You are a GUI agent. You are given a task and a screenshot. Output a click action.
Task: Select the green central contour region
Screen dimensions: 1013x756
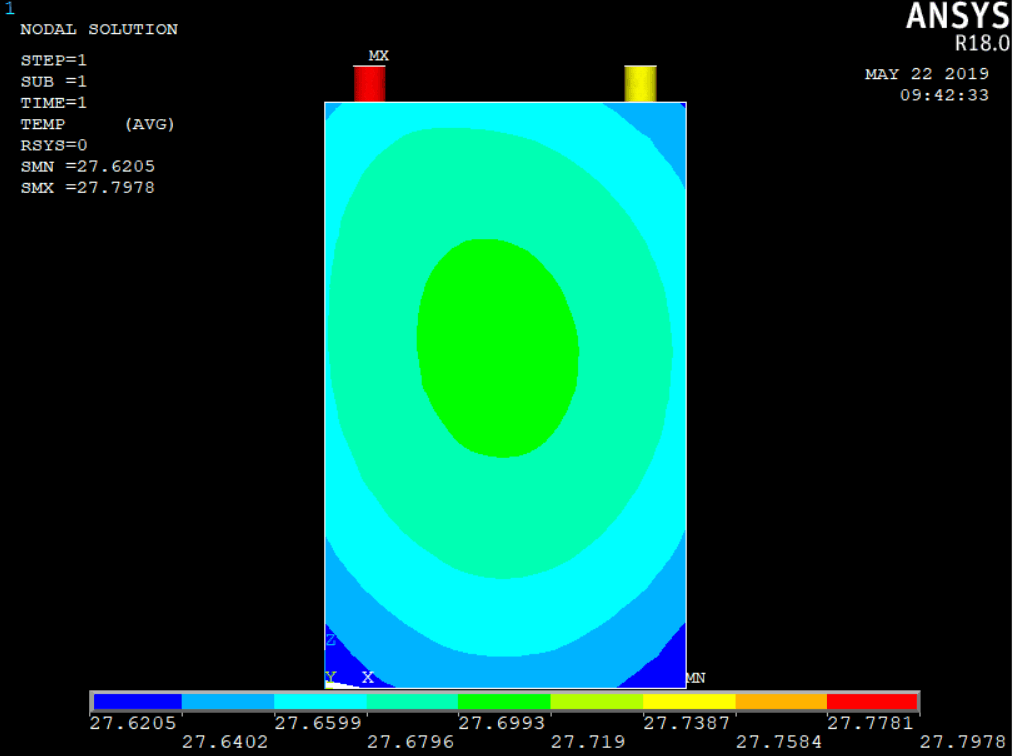point(497,347)
